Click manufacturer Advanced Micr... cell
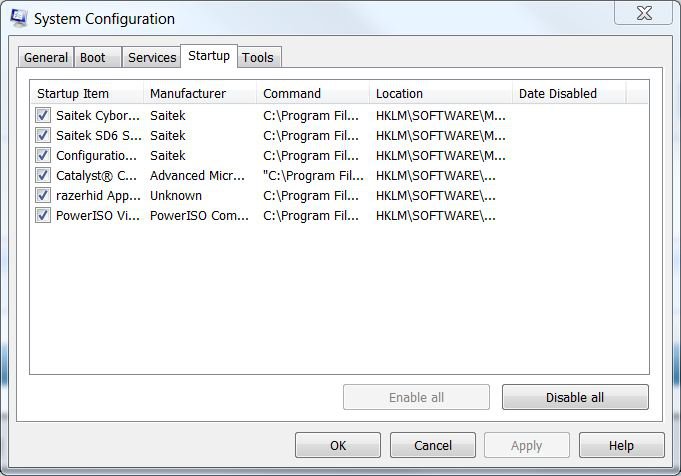The height and width of the screenshot is (476, 681). tap(197, 175)
